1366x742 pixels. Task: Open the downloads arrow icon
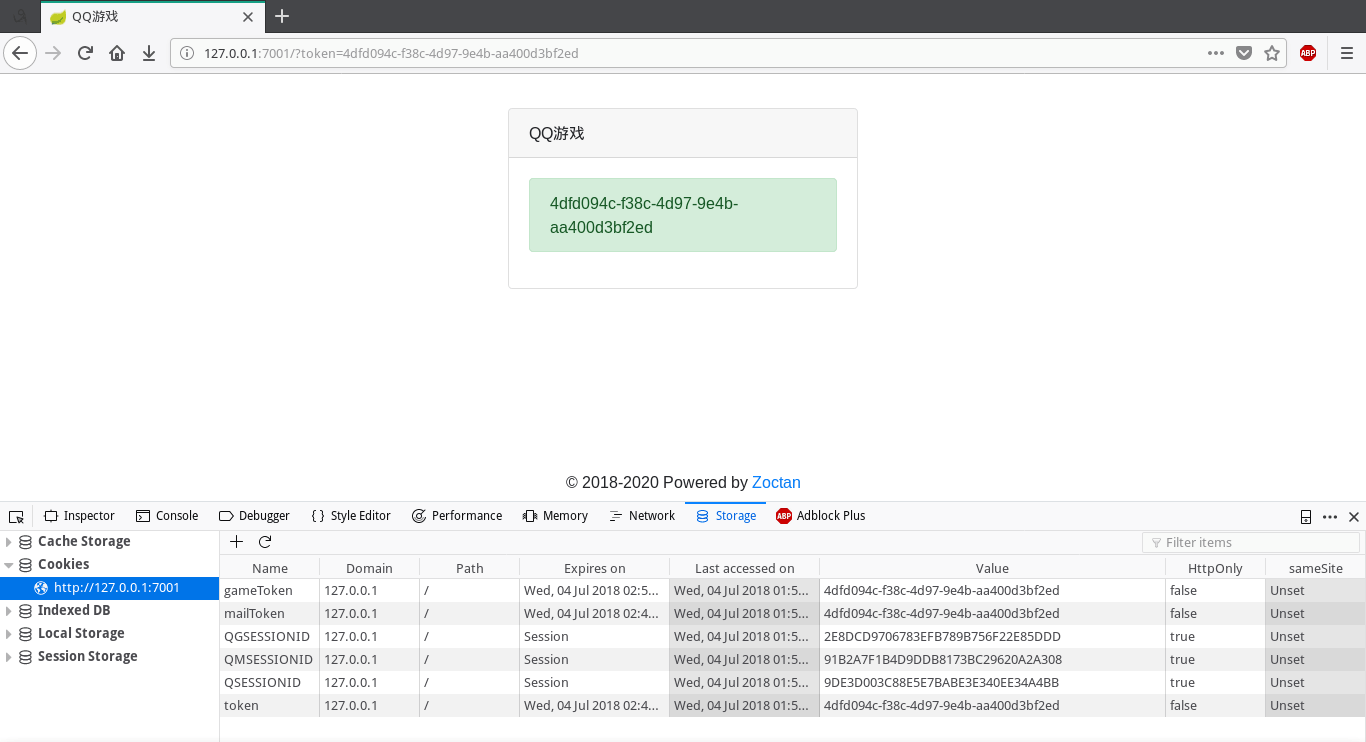click(149, 53)
